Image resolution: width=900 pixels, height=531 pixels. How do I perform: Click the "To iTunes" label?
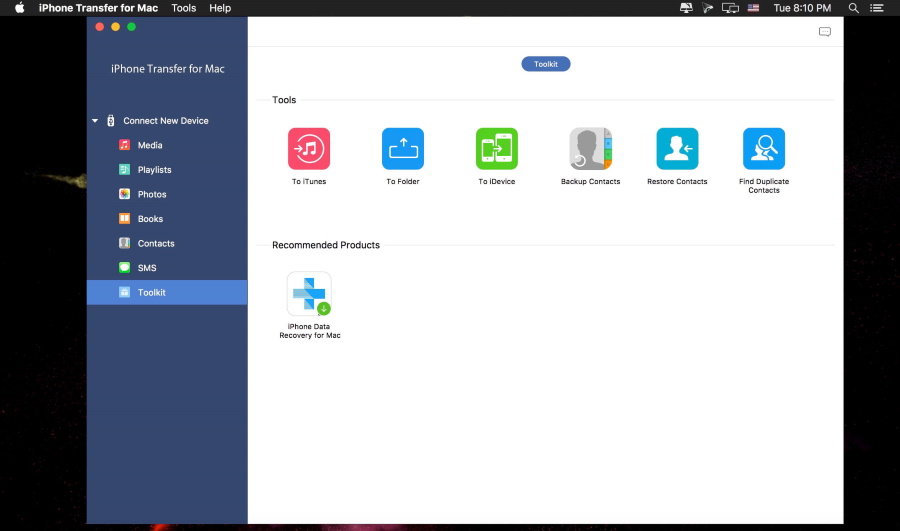tap(309, 181)
